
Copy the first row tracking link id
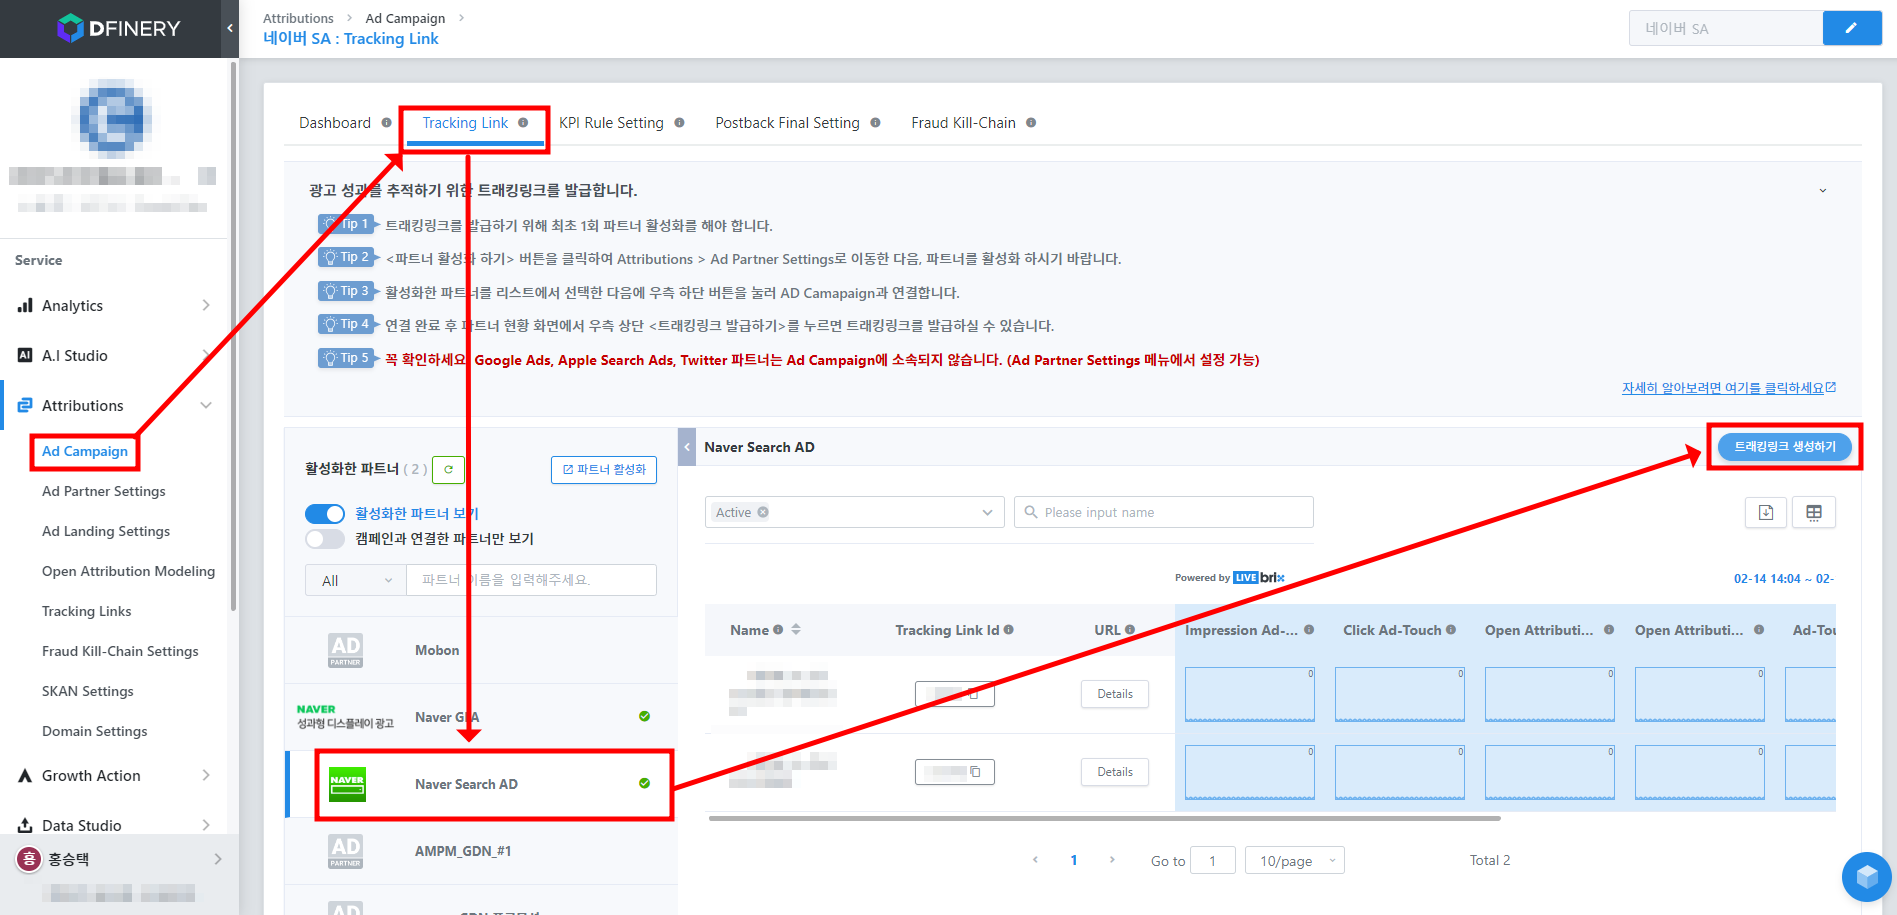[973, 694]
